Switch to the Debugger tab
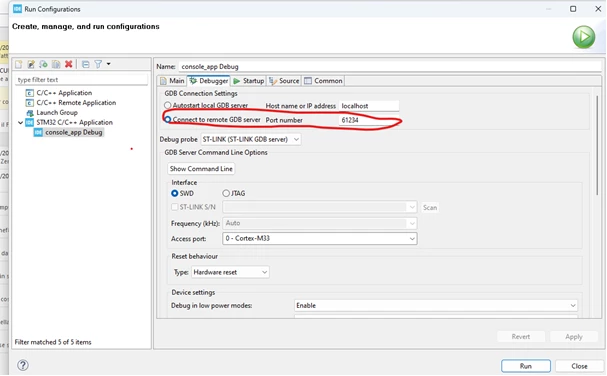607x376 pixels. [x=209, y=81]
